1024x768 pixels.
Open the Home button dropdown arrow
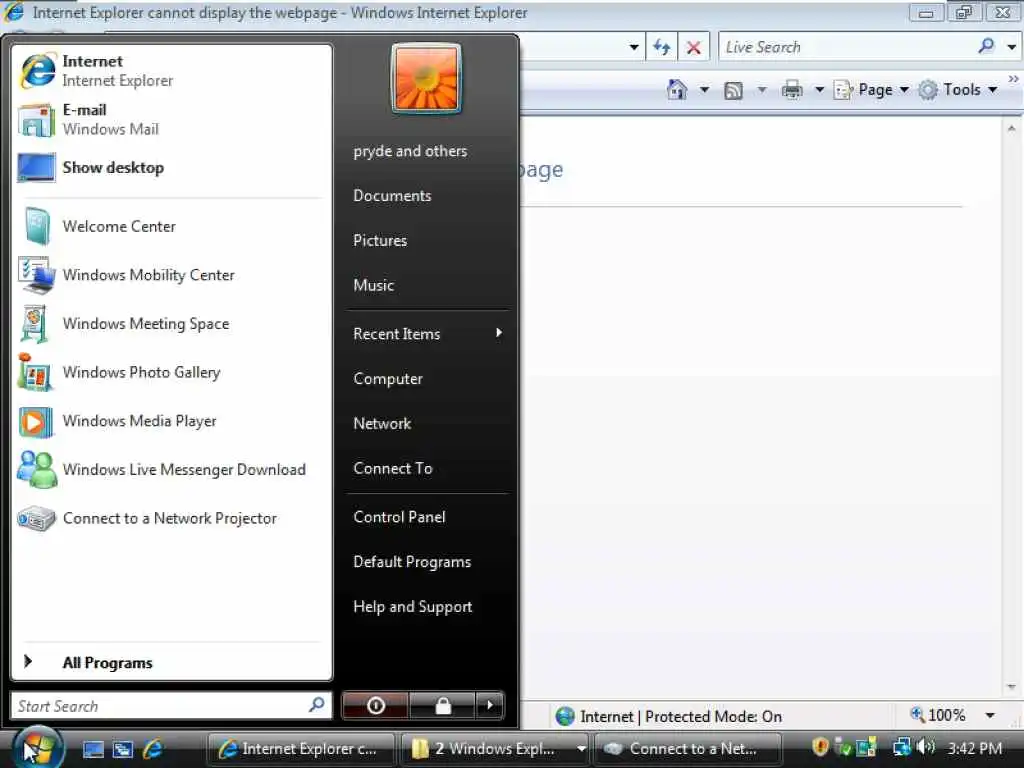[x=705, y=89]
